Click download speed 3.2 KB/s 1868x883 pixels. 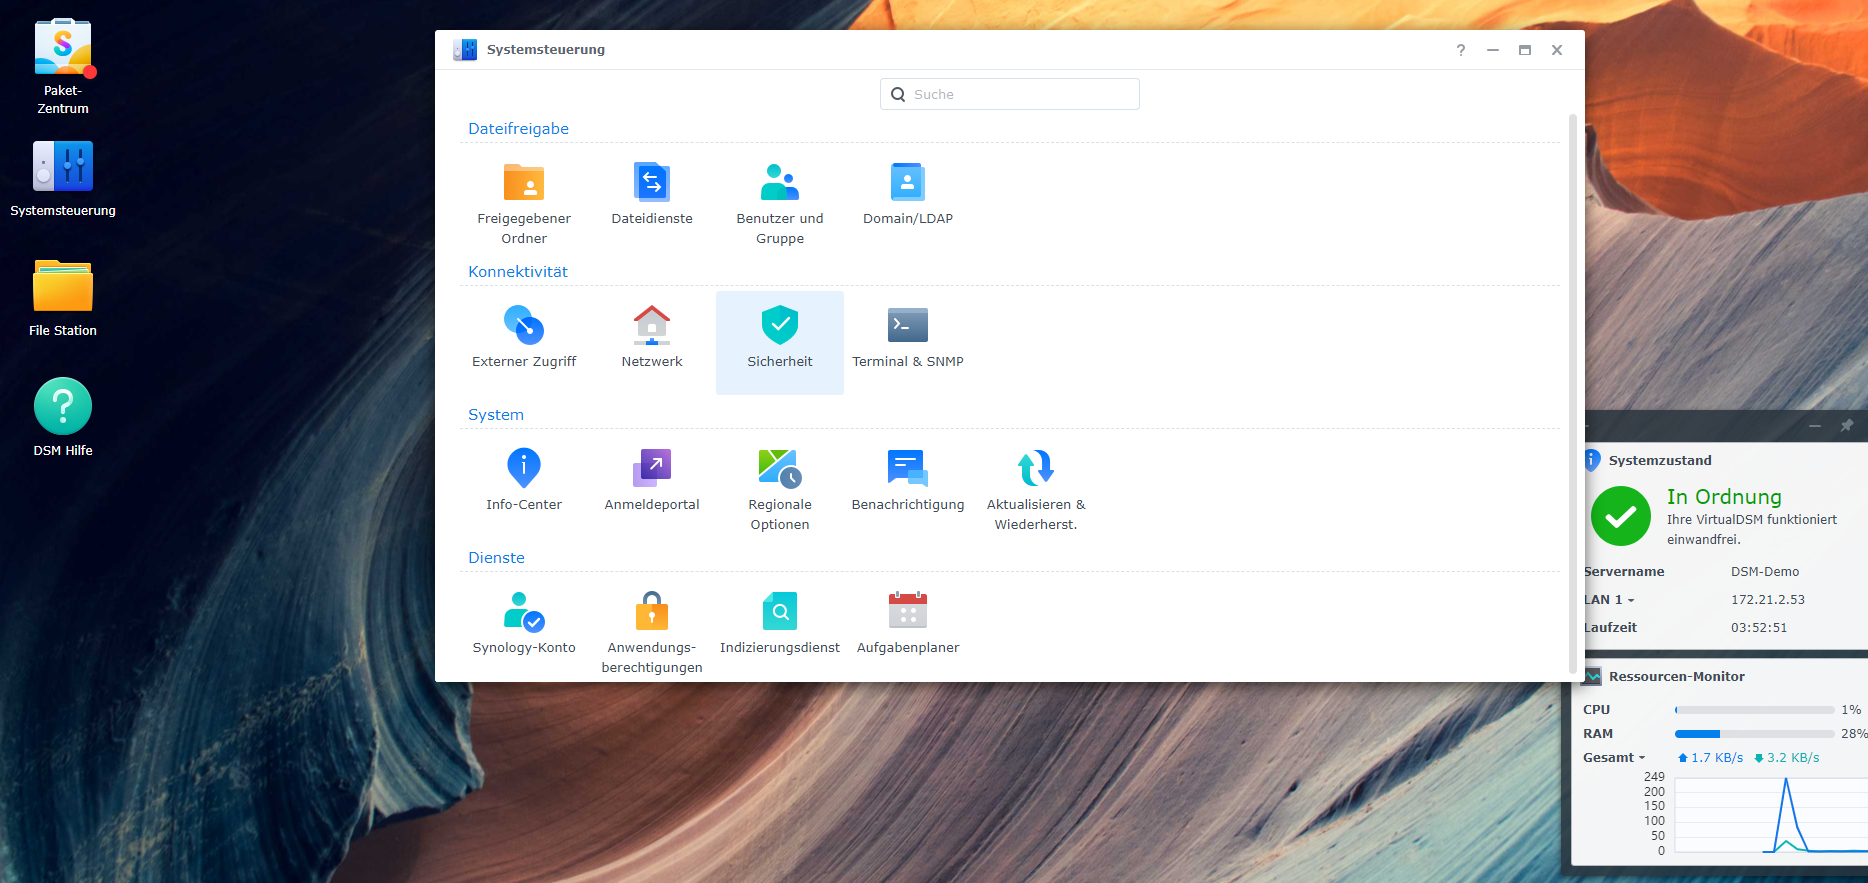(1787, 758)
